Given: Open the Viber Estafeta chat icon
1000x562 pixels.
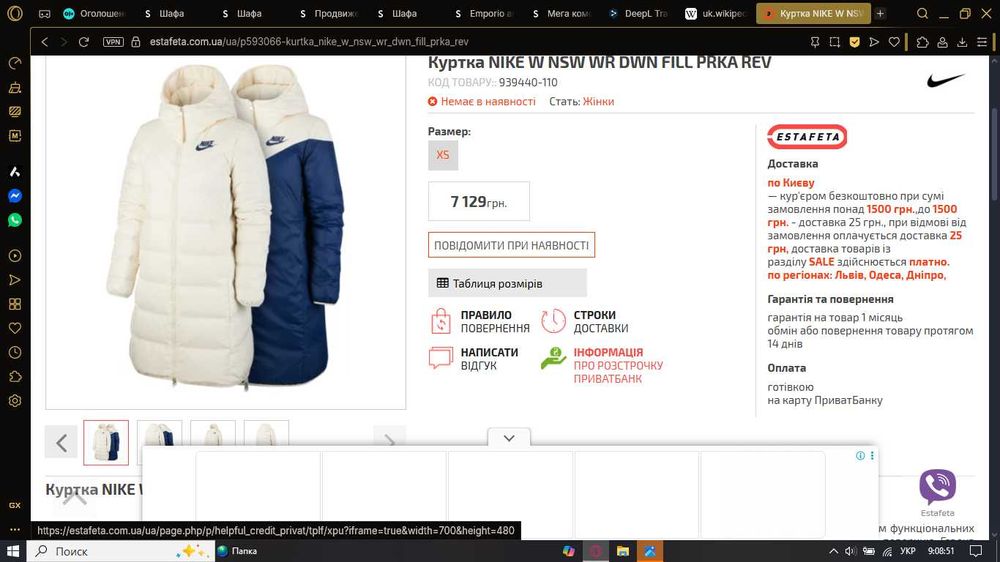Looking at the screenshot, I should (x=938, y=487).
